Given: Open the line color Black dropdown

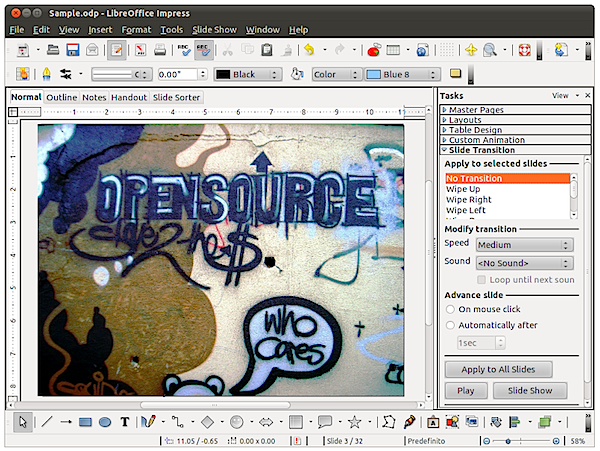Looking at the screenshot, I should [248, 74].
